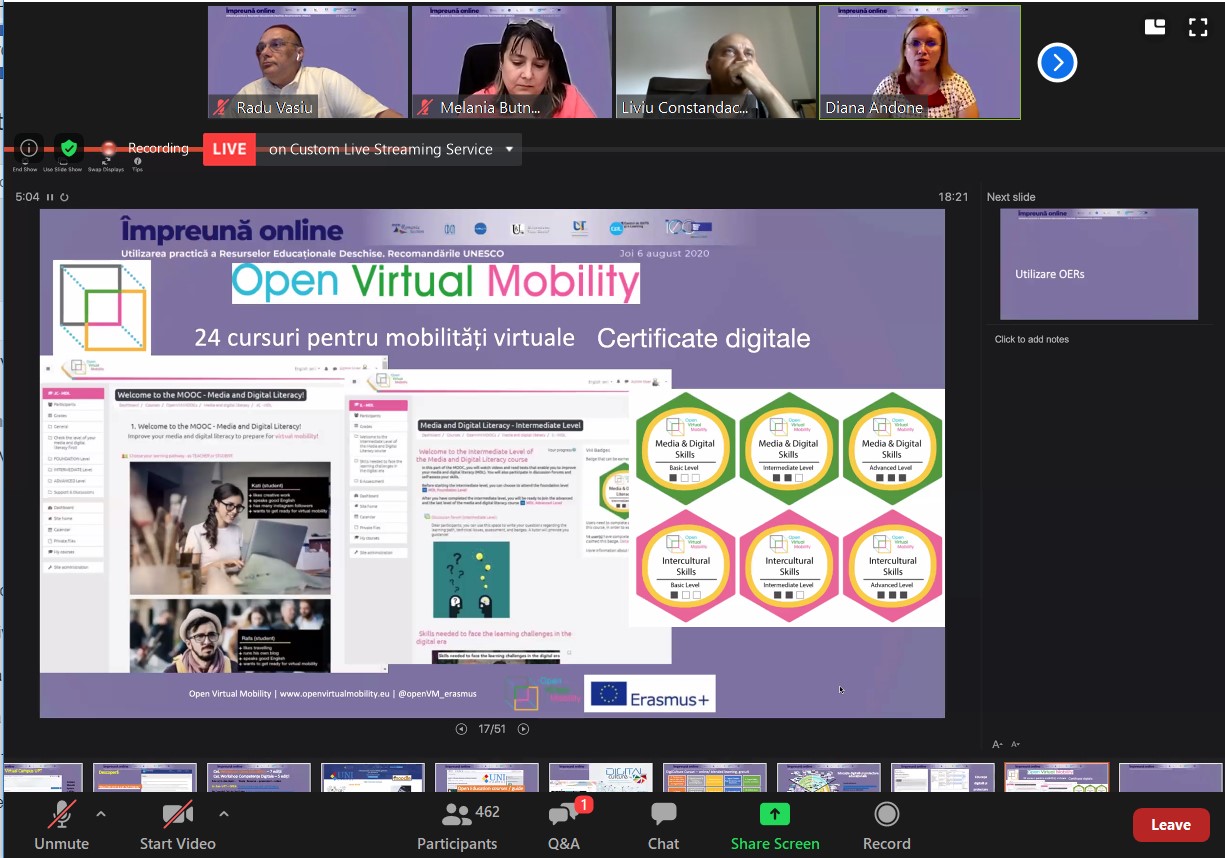This screenshot has width=1225, height=858.
Task: Open the Q&A panel
Action: (564, 825)
